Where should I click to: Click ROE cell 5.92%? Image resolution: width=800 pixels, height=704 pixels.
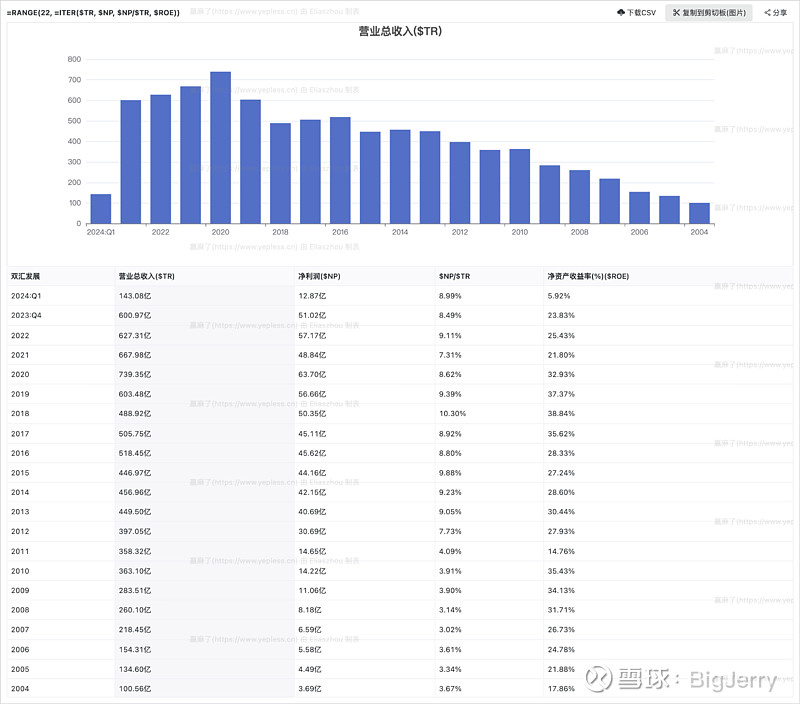point(559,296)
